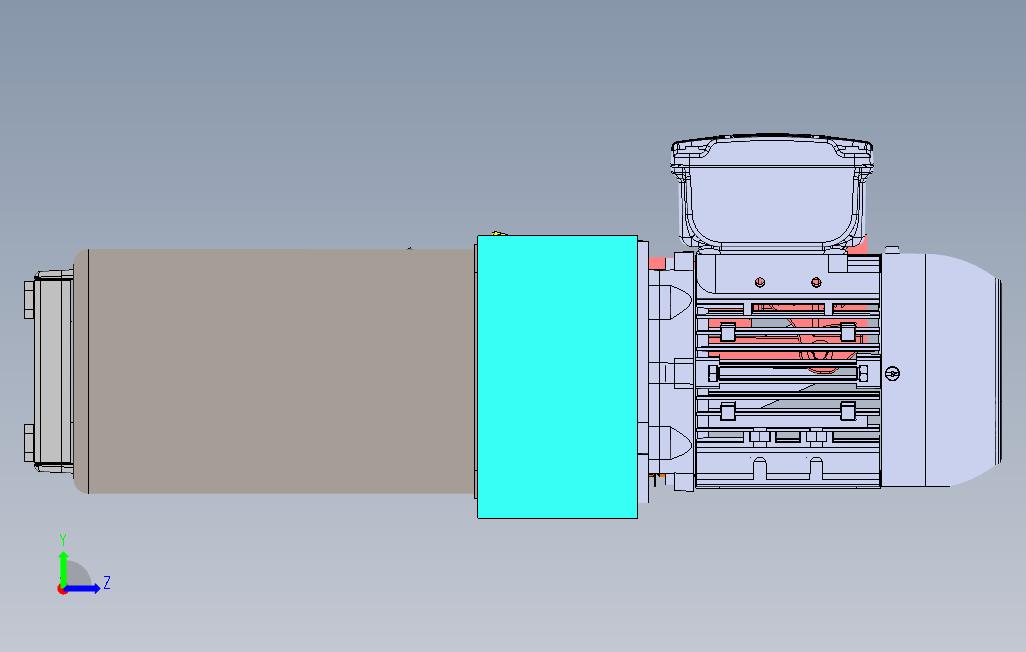This screenshot has width=1026, height=652.
Task: Click the red origin ball of triad
Action: click(x=62, y=589)
